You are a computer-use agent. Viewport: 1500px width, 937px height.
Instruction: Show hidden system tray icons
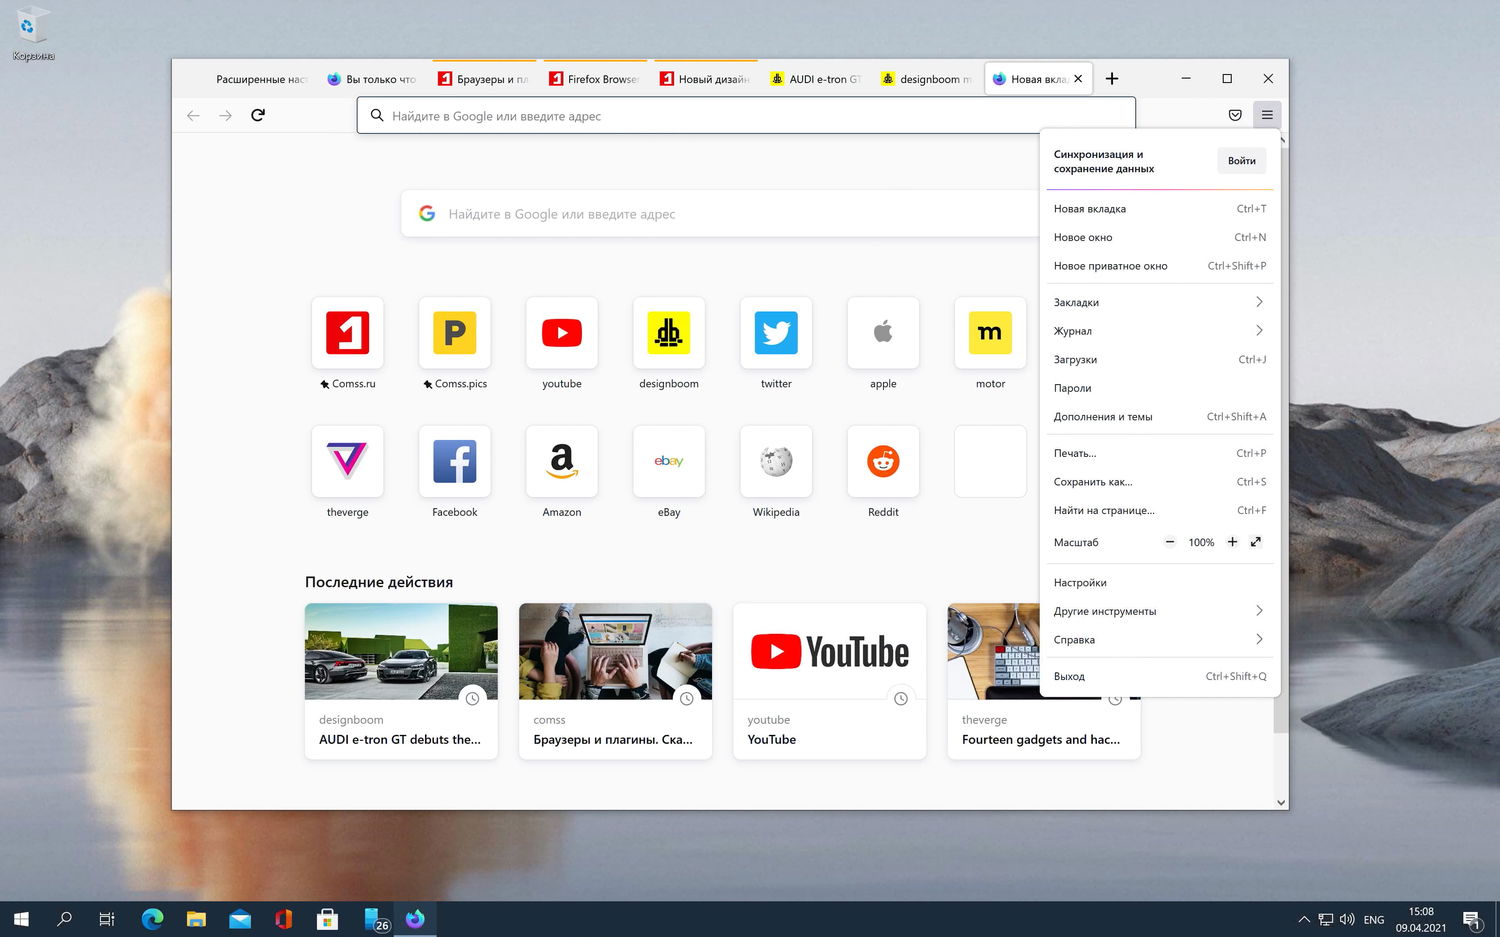click(x=1303, y=919)
